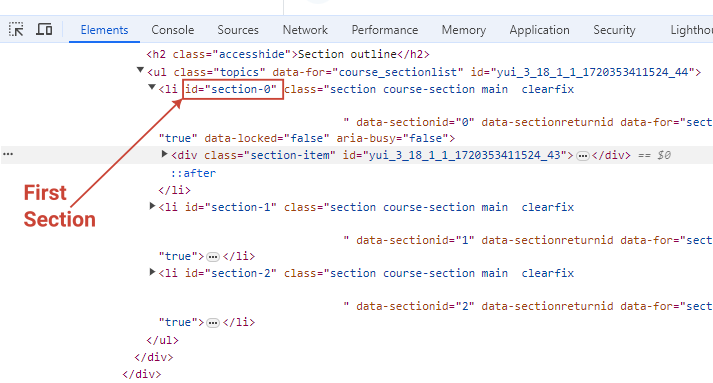The height and width of the screenshot is (383, 713).
Task: Switch to the Application tab
Action: [539, 30]
